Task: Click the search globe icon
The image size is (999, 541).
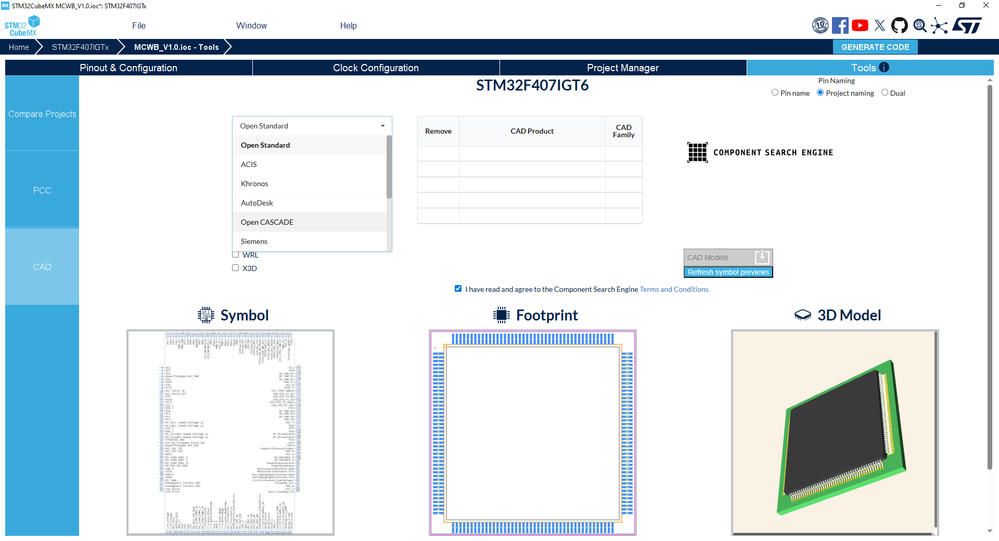Action: pyautogui.click(x=919, y=25)
